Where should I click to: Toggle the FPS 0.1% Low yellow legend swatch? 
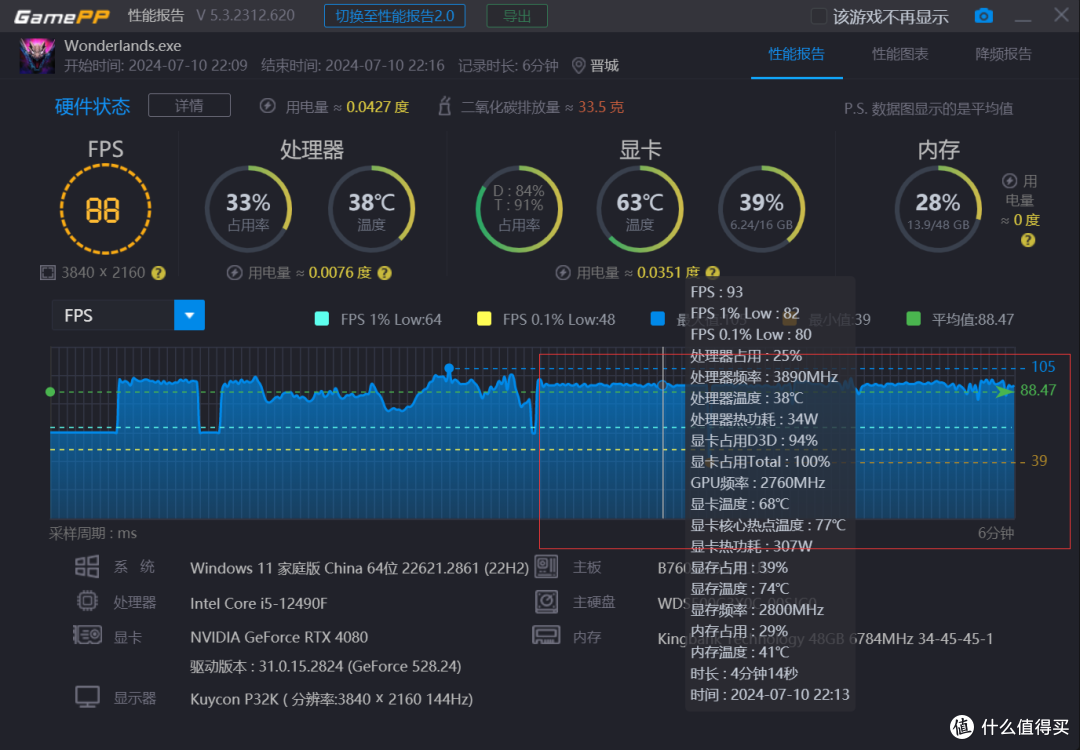point(484,319)
